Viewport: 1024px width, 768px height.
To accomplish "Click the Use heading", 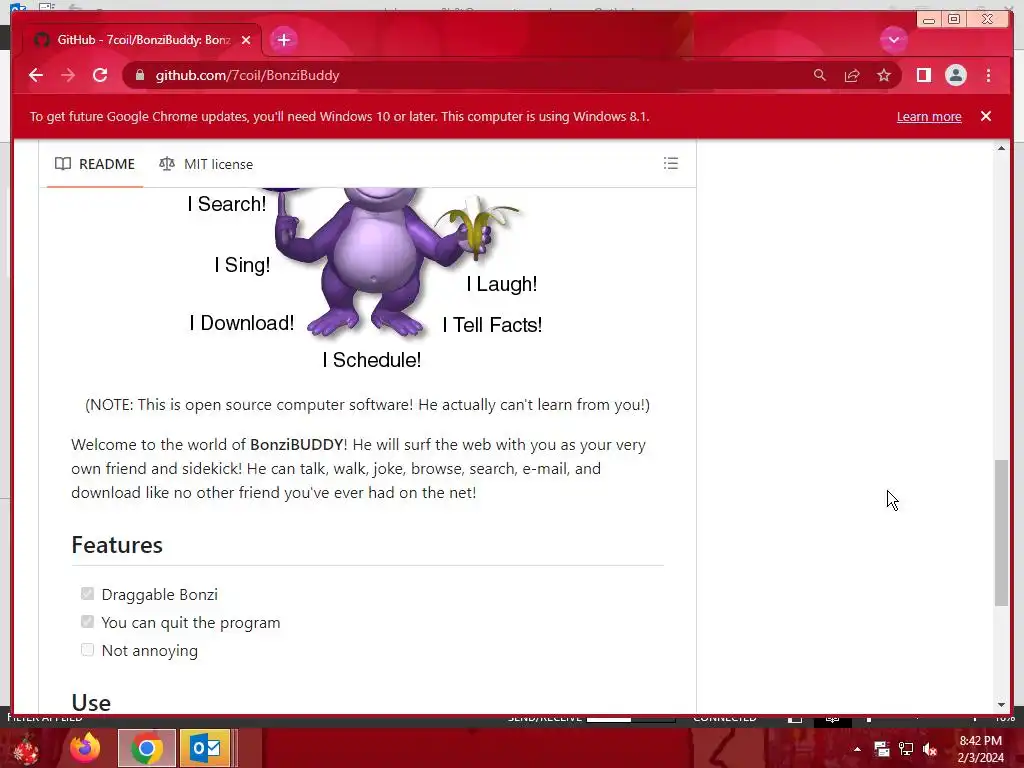I will [91, 703].
